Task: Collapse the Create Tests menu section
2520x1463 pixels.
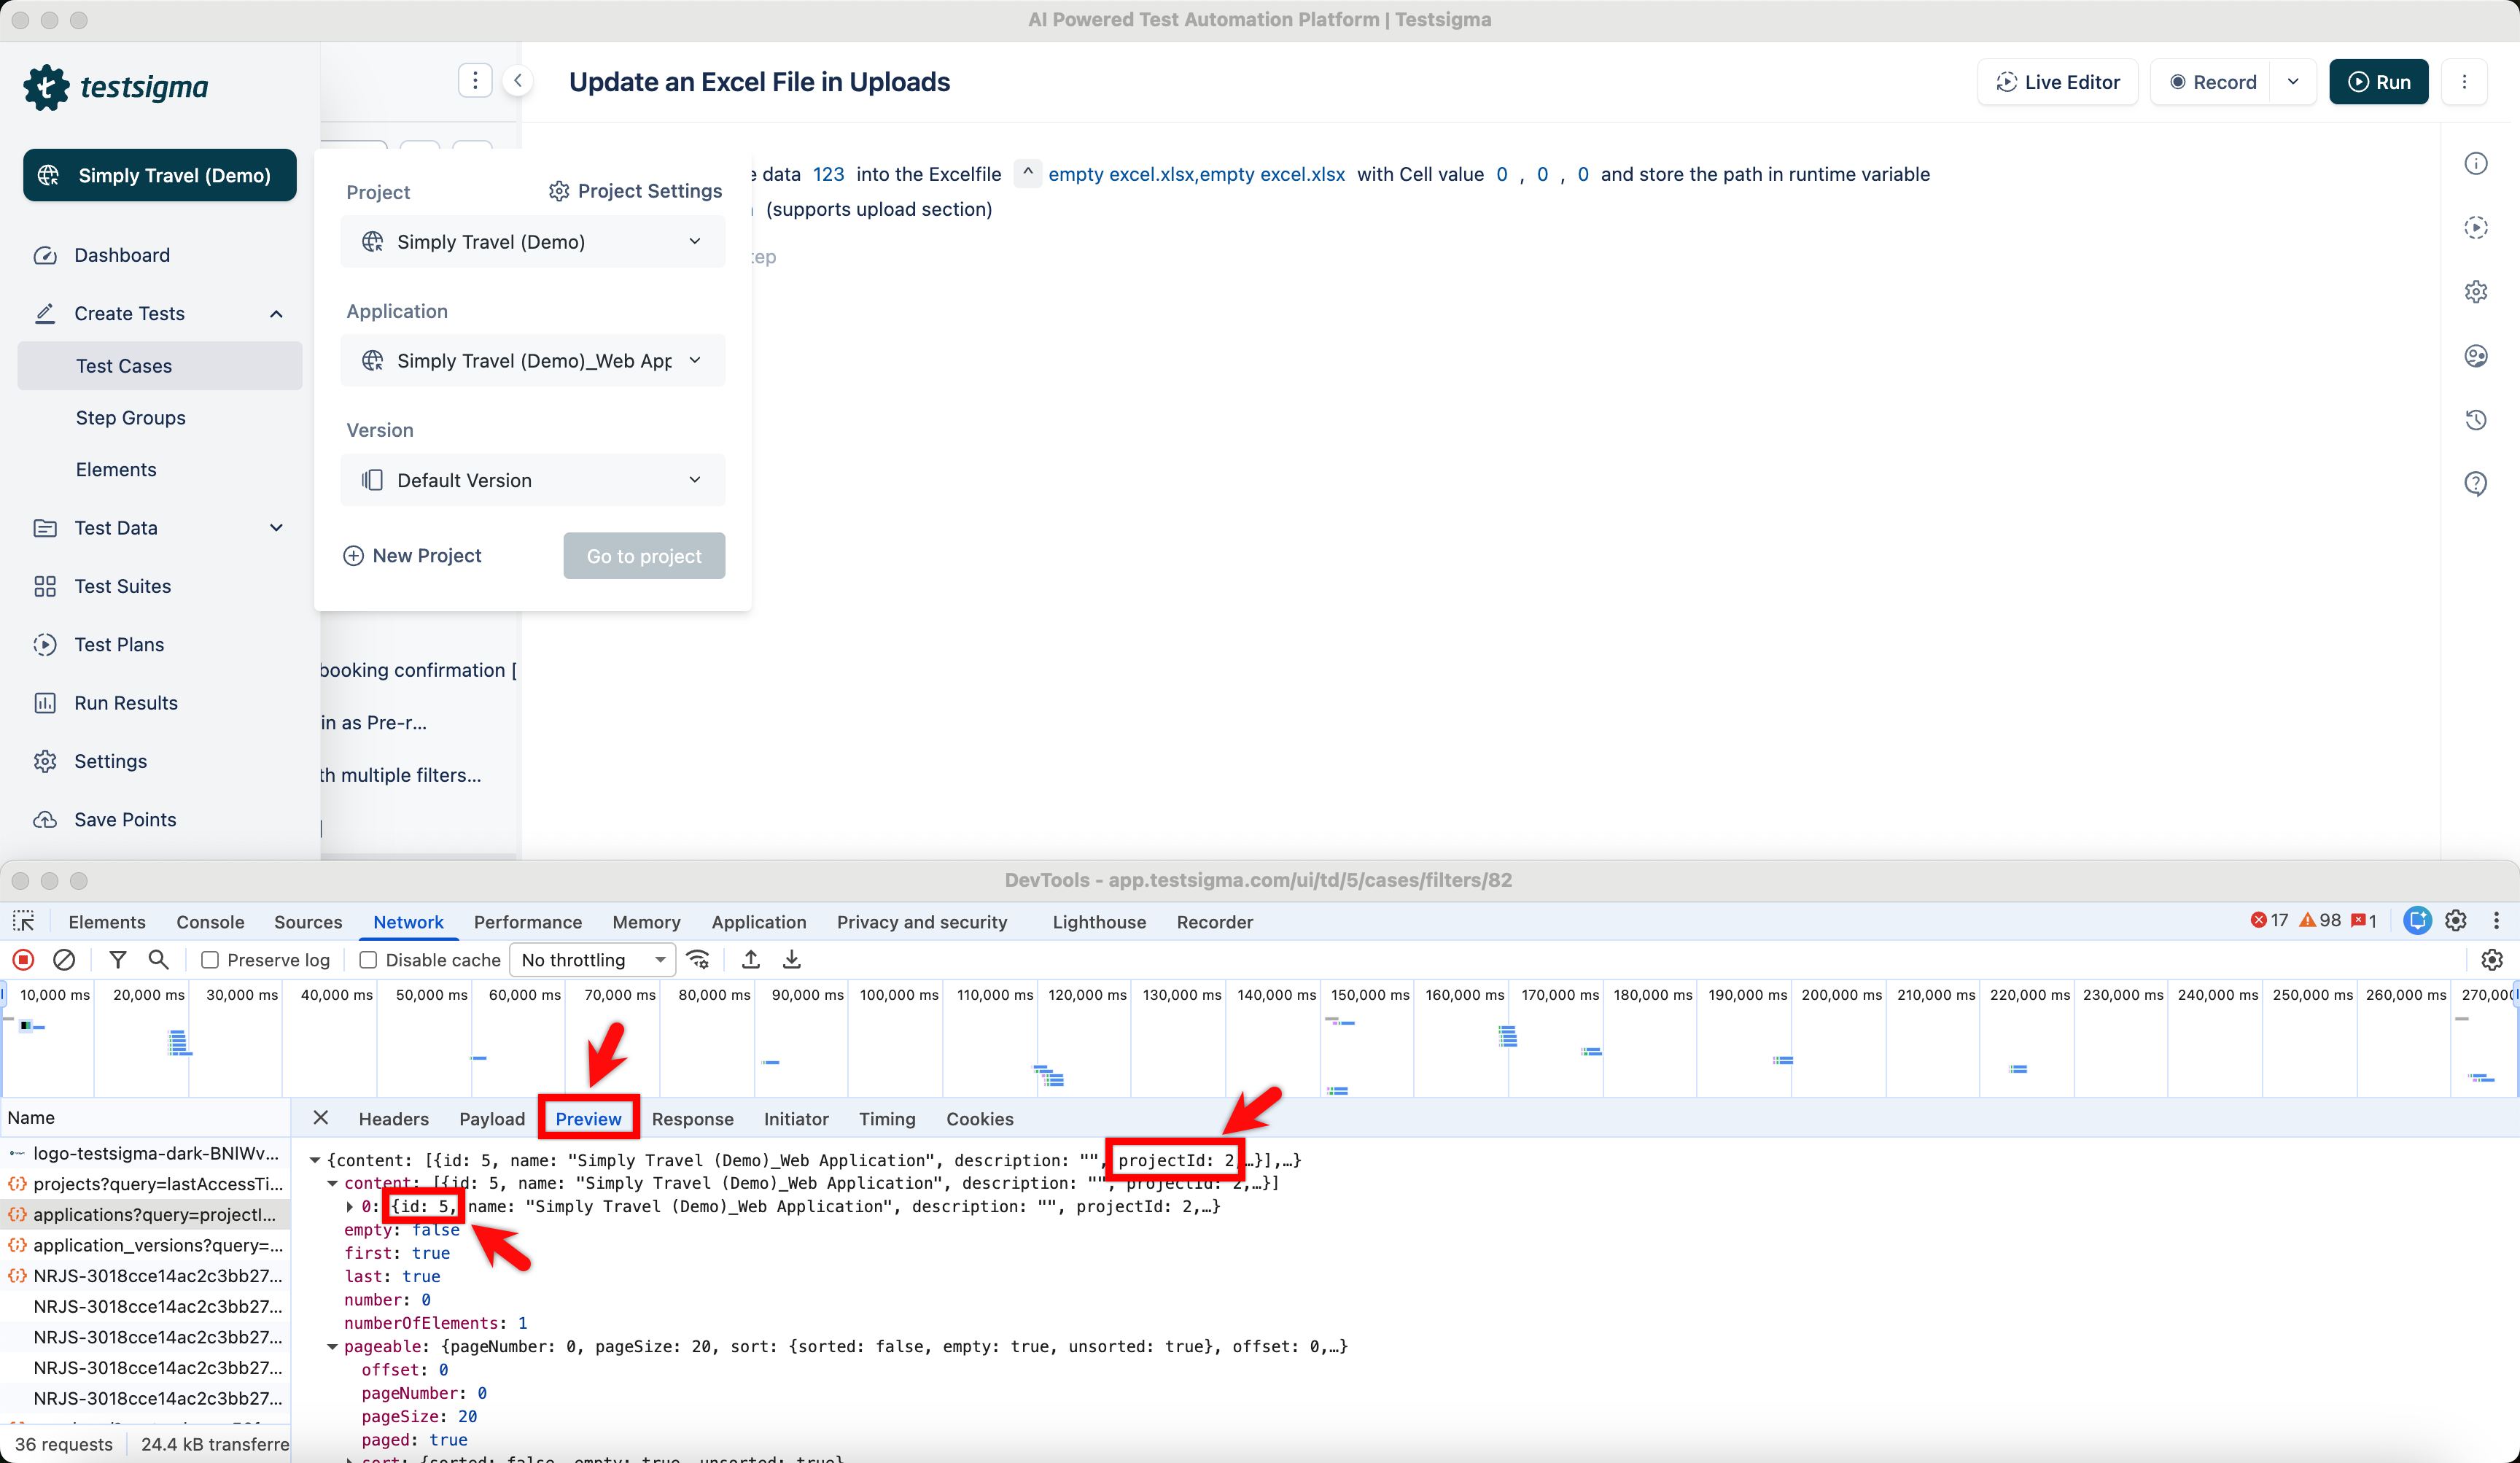Action: (x=276, y=314)
